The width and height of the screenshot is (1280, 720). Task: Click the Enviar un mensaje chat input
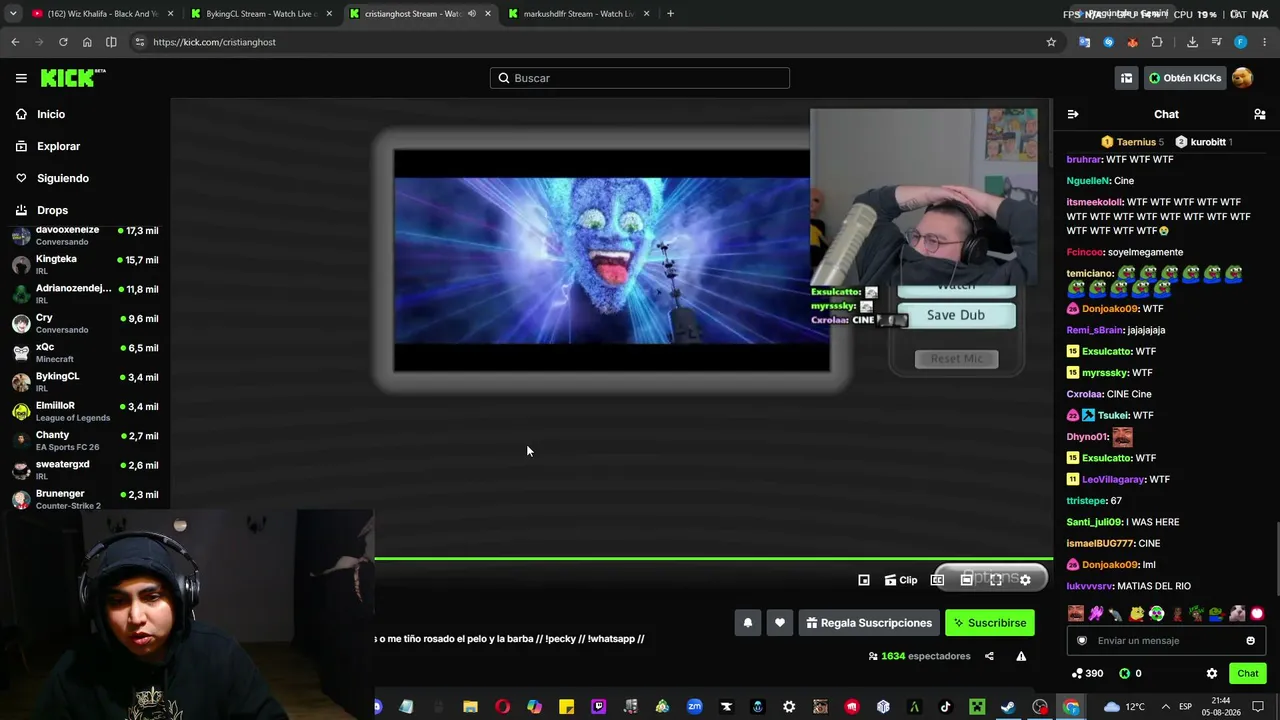pos(1166,641)
